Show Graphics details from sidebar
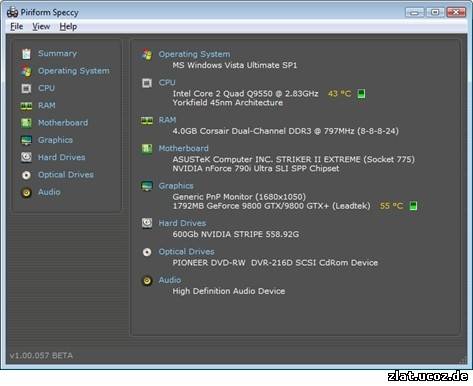This screenshot has width=473, height=386. pos(55,140)
